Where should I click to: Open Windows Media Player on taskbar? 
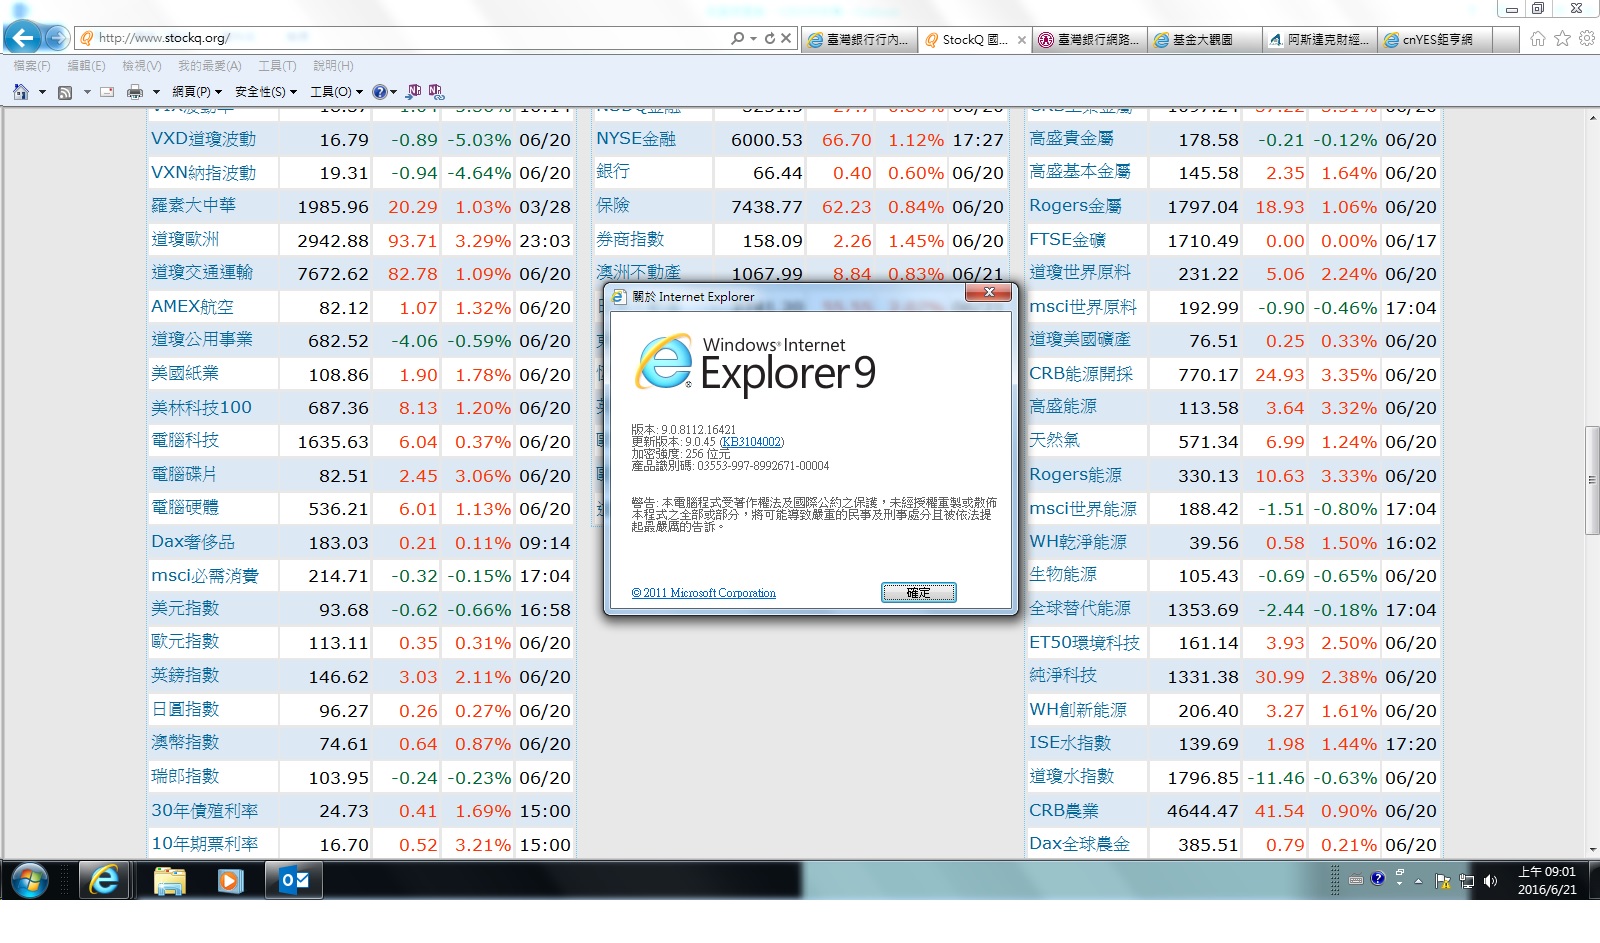231,880
